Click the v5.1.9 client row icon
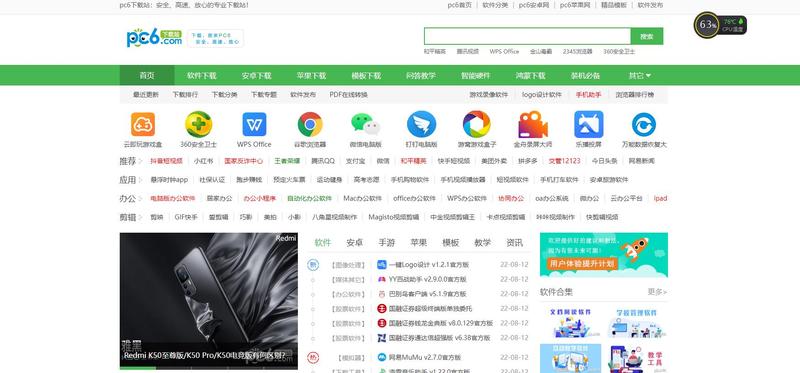This screenshot has height=373, width=800. point(382,294)
